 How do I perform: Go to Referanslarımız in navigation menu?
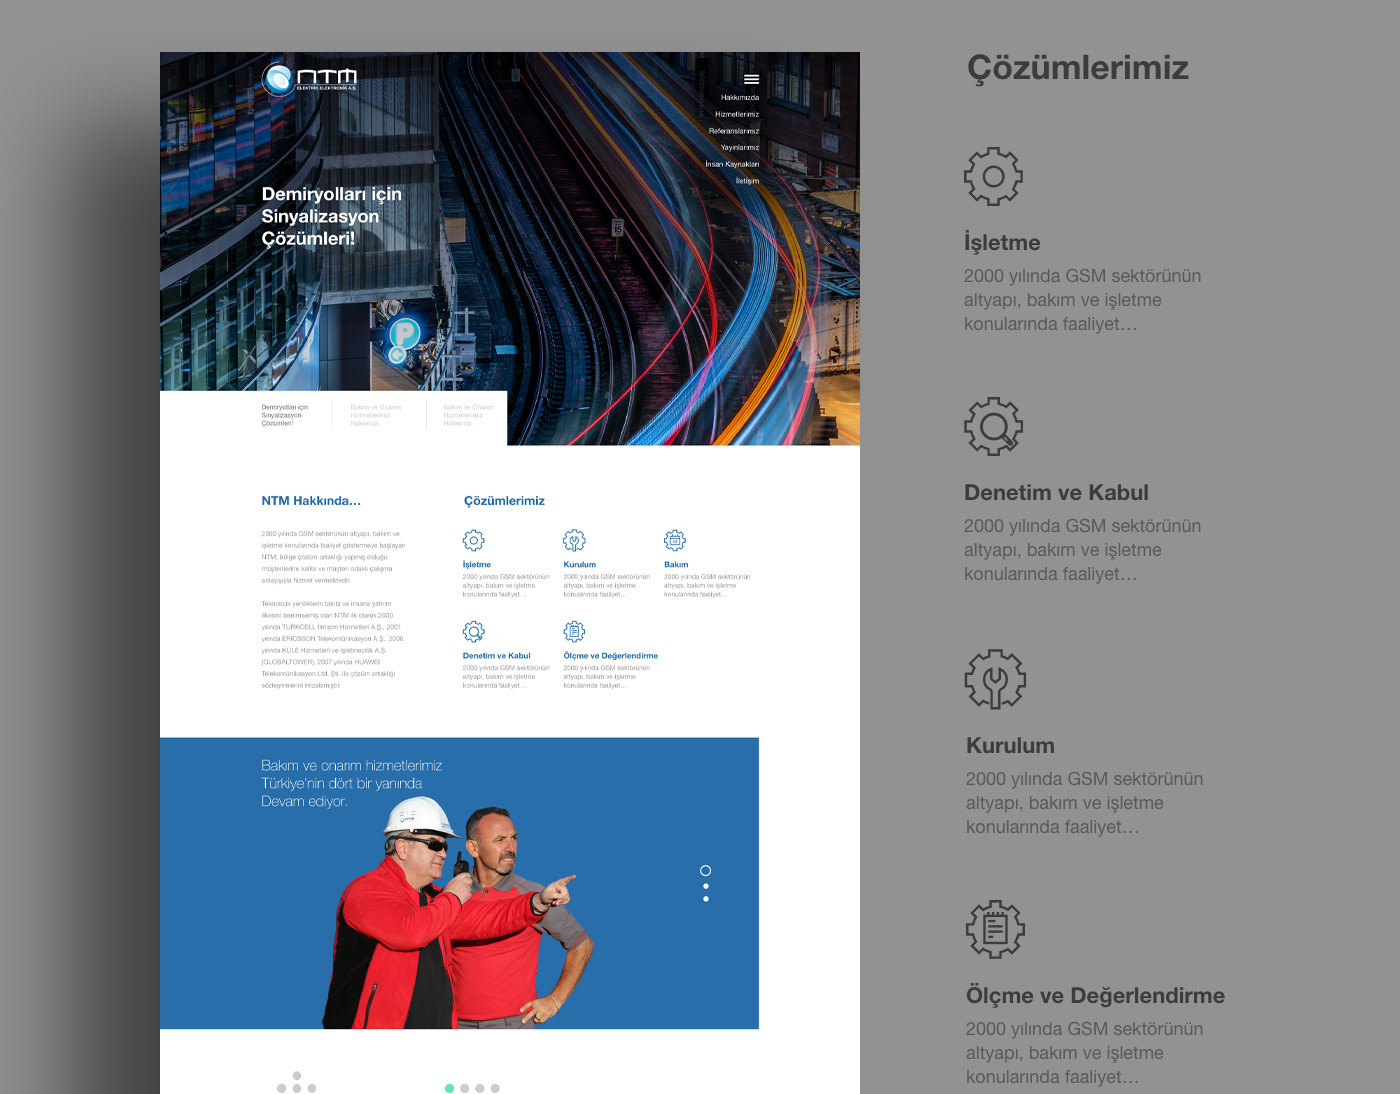[x=734, y=131]
